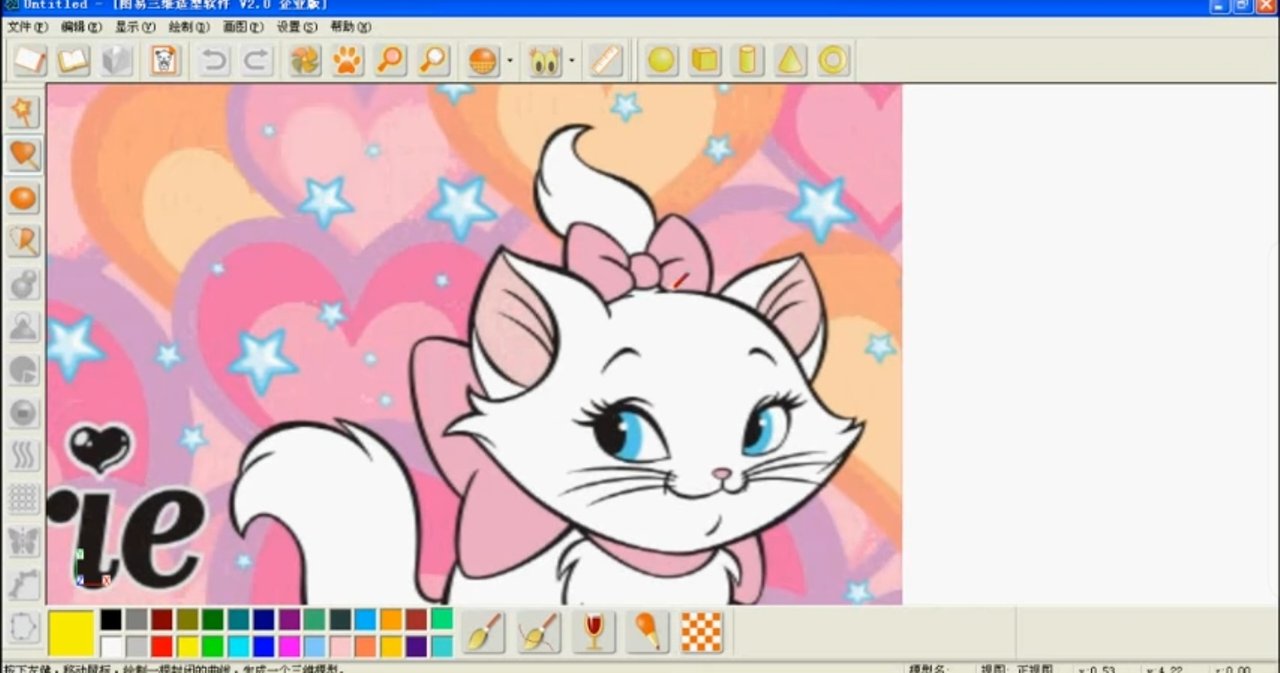Click the left magnifier zoom icon
This screenshot has height=673, width=1280.
pos(390,61)
